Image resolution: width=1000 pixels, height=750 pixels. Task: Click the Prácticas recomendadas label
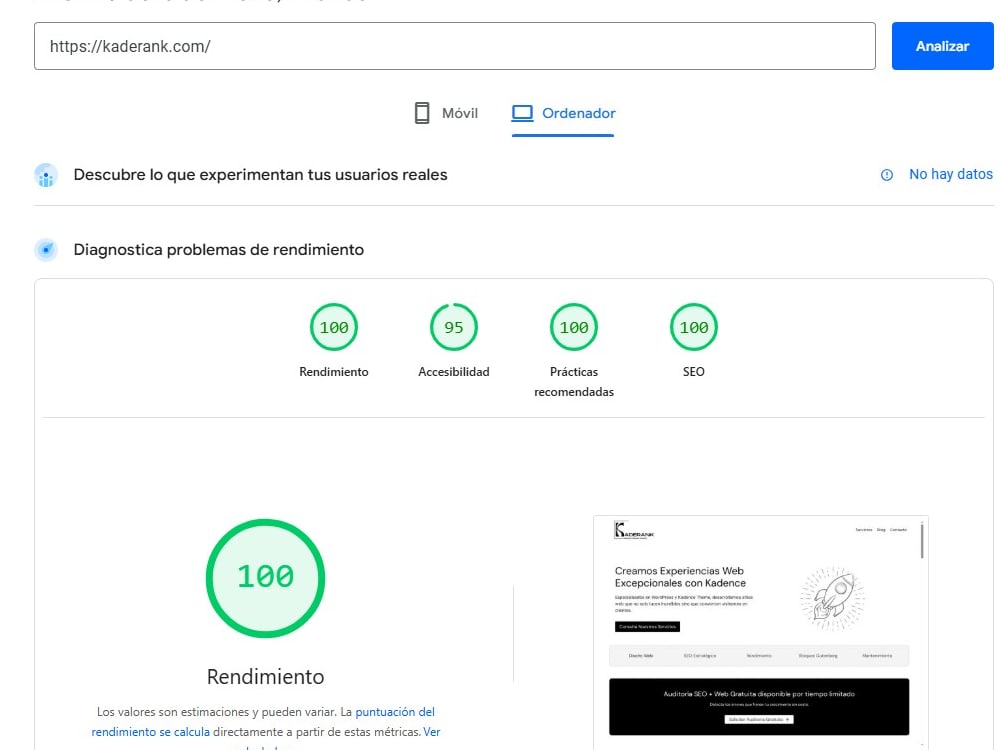coord(573,381)
